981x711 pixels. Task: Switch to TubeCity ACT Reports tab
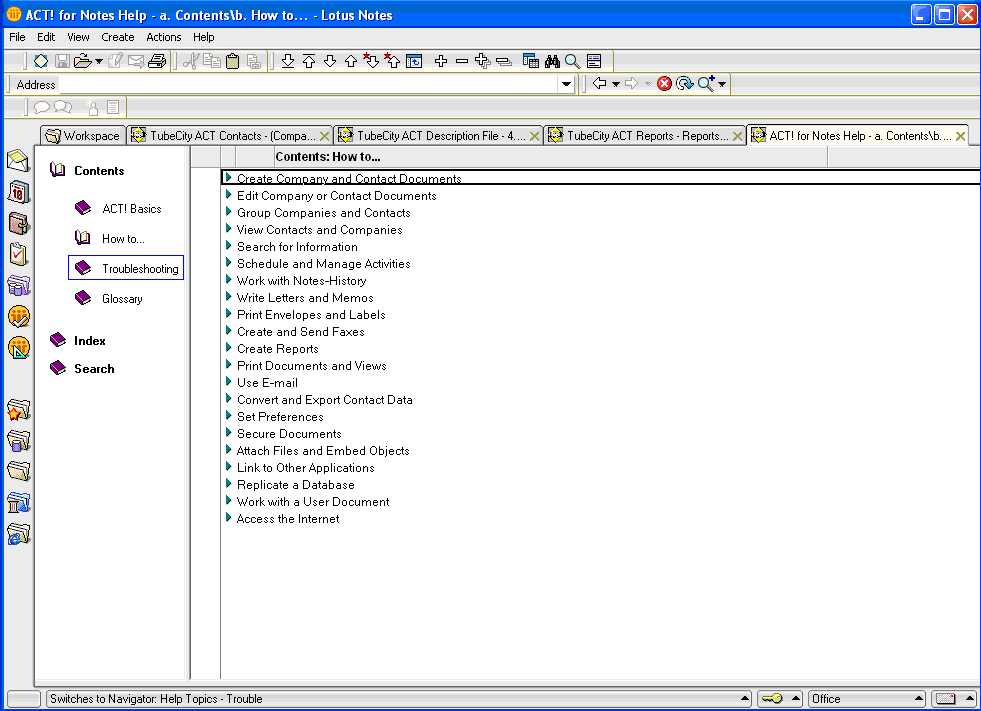644,135
